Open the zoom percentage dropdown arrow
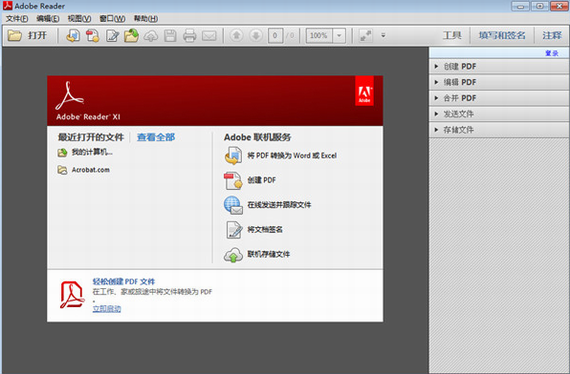This screenshot has width=570, height=374. pyautogui.click(x=339, y=36)
